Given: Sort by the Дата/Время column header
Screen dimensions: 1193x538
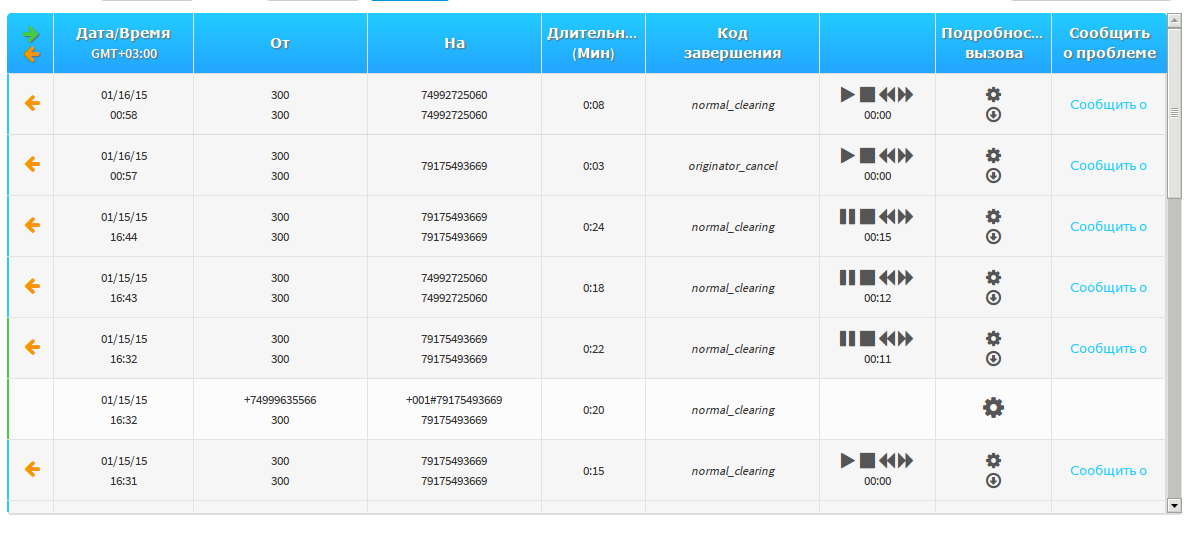Looking at the screenshot, I should pyautogui.click(x=123, y=43).
